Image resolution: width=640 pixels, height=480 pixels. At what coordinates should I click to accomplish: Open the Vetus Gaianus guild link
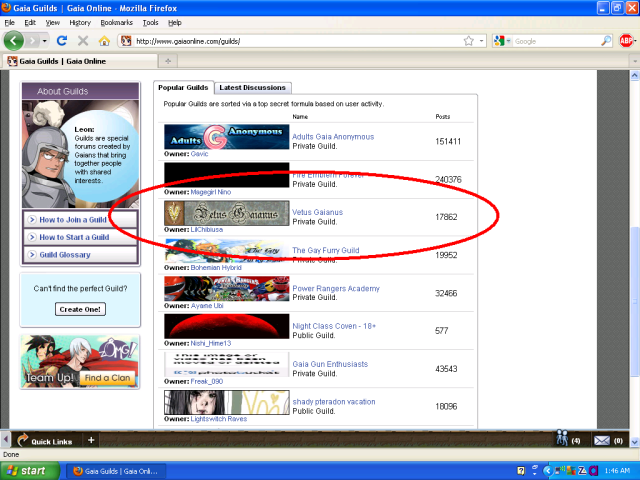(x=318, y=212)
